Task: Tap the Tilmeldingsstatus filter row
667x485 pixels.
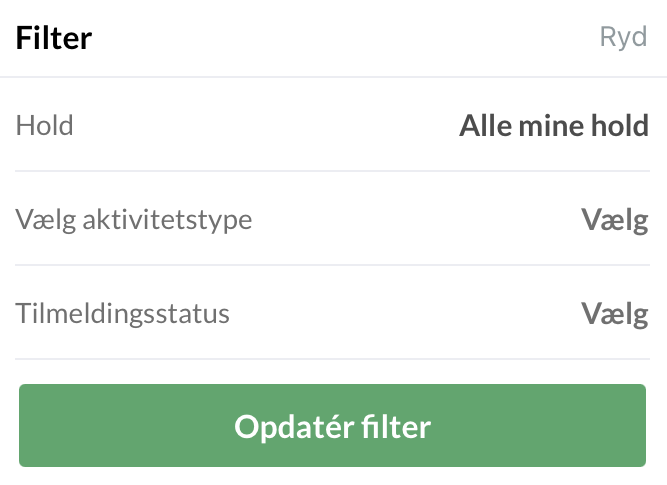Action: click(x=333, y=313)
